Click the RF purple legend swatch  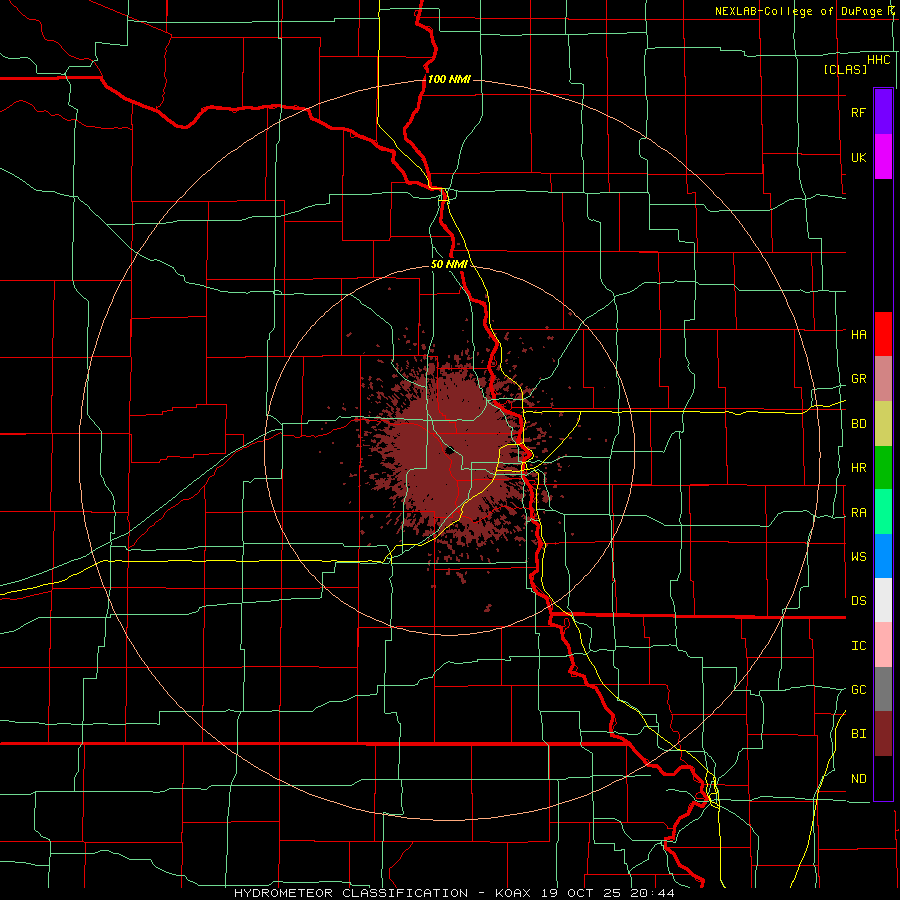[x=883, y=112]
